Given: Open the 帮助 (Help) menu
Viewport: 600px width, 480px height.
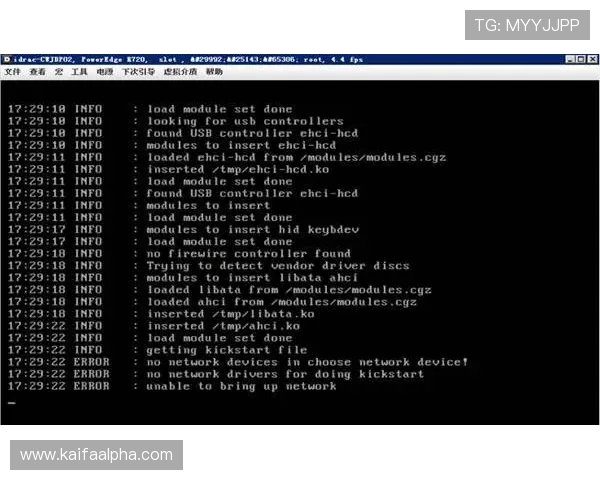Looking at the screenshot, I should 215,72.
